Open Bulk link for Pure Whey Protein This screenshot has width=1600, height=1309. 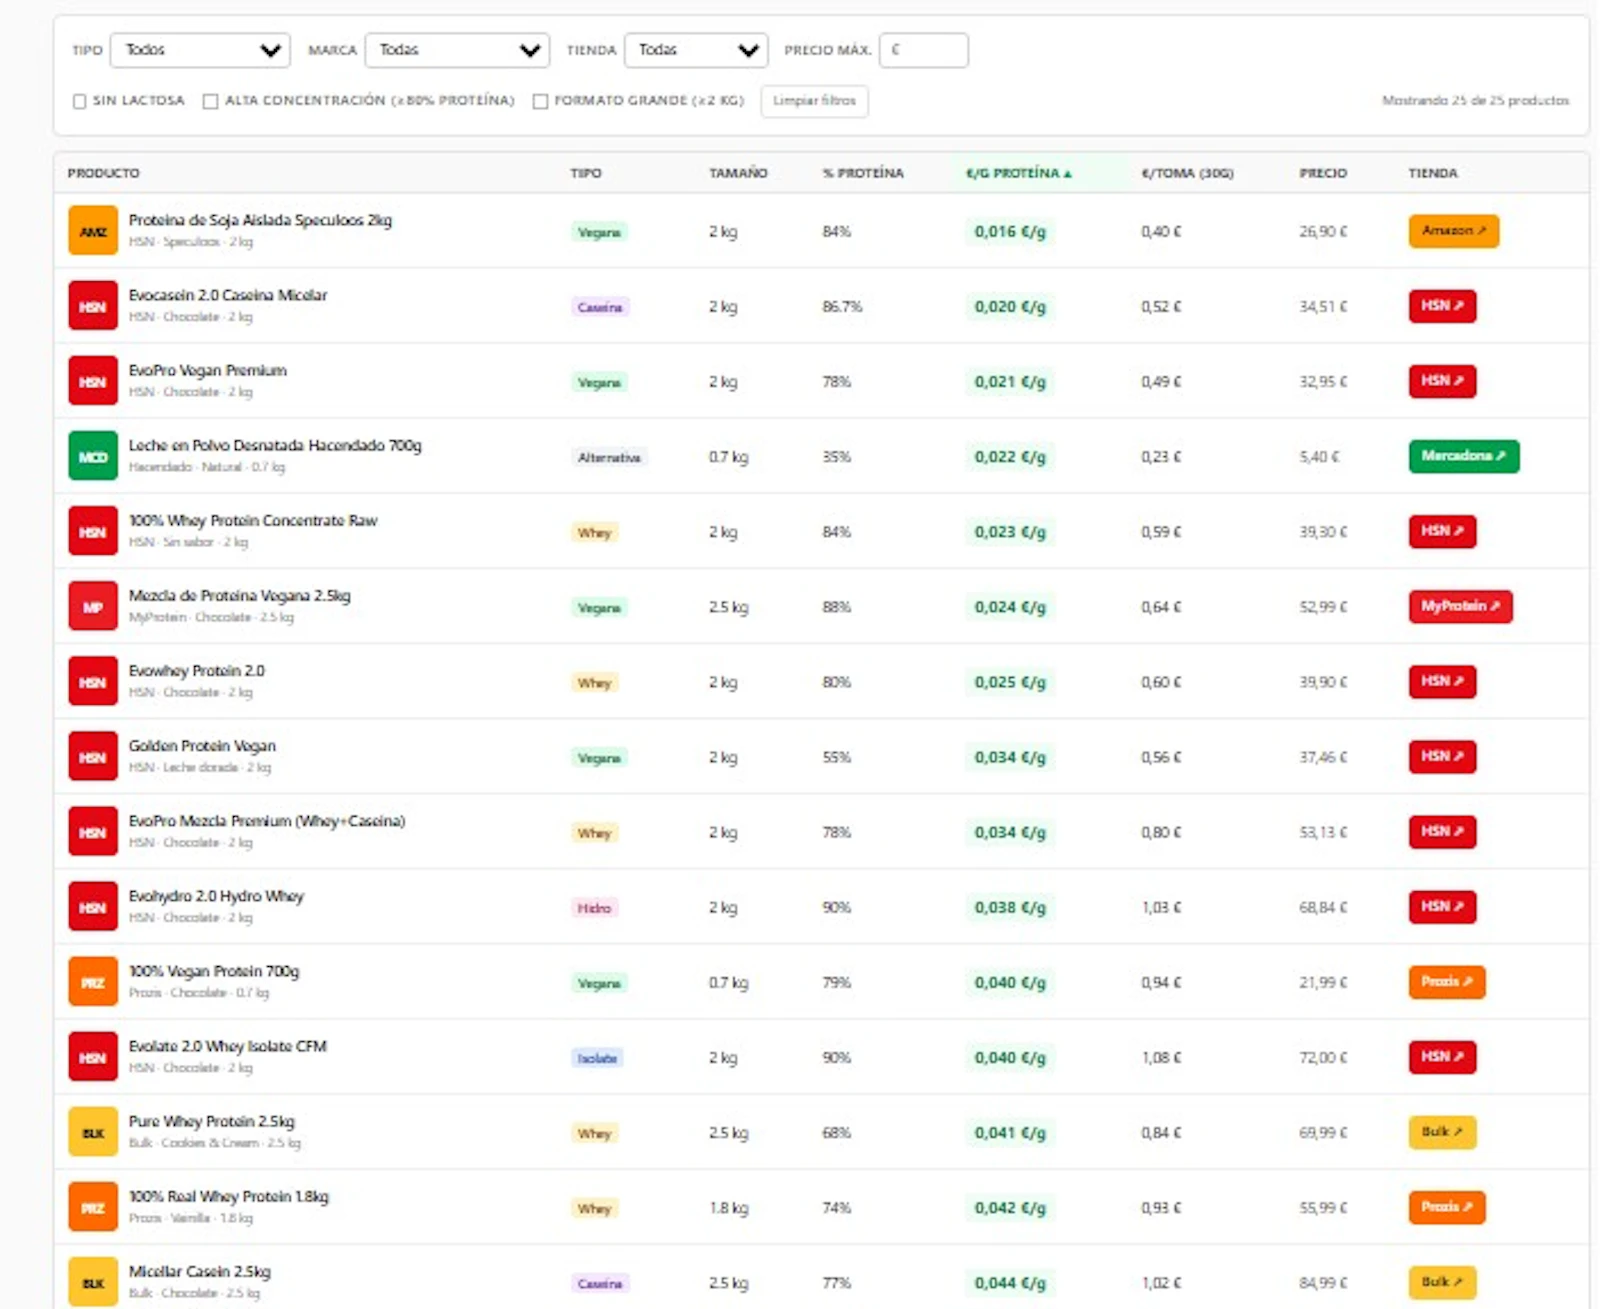[1442, 1132]
